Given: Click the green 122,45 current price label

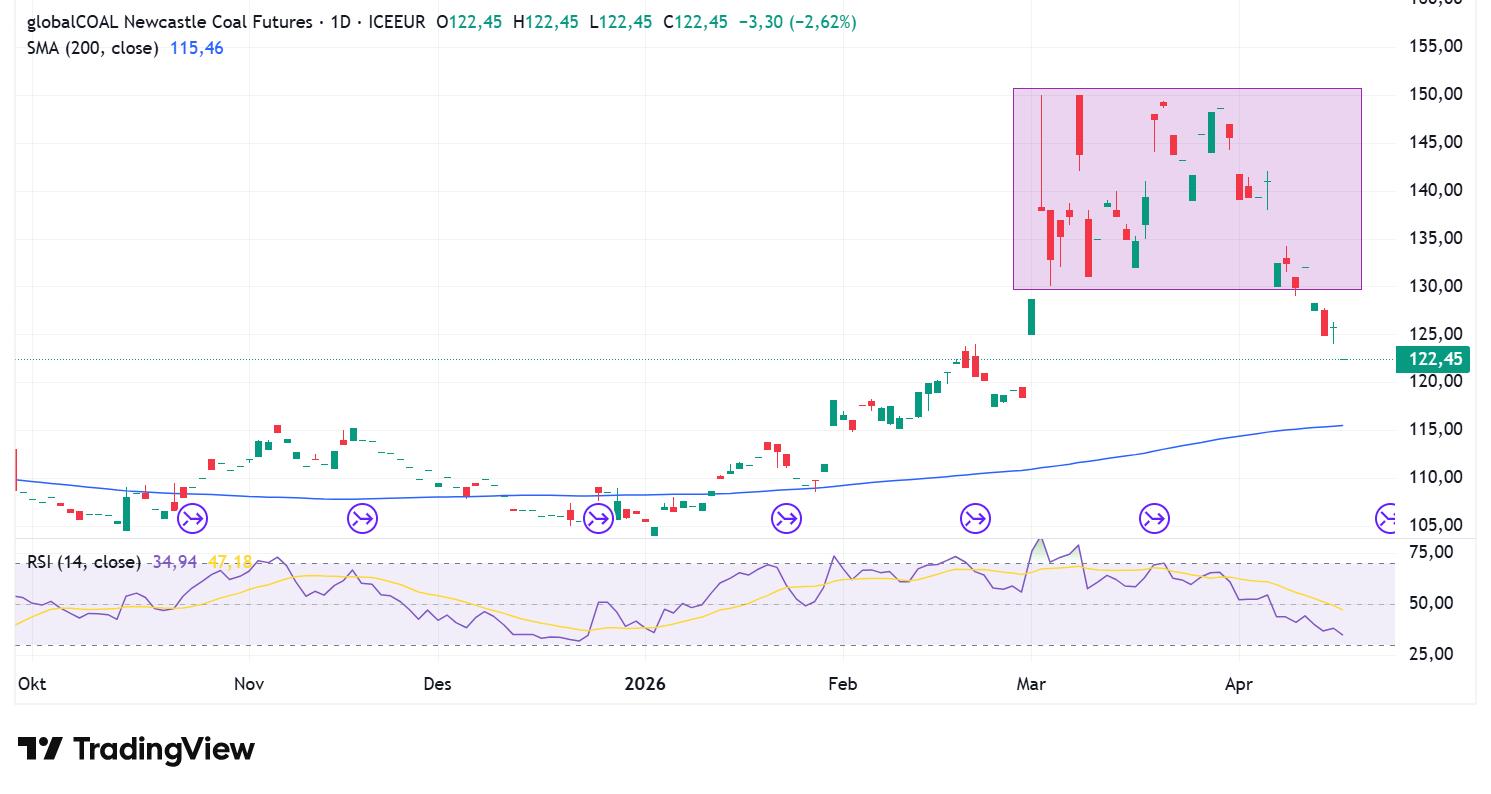Looking at the screenshot, I should [x=1432, y=359].
